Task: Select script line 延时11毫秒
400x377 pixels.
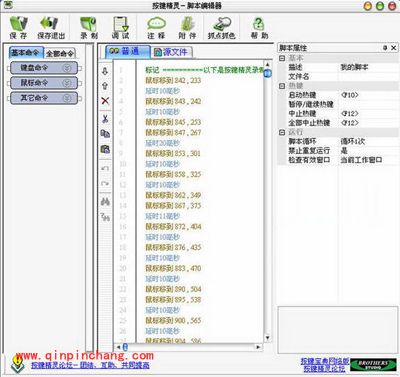Action: point(163,216)
